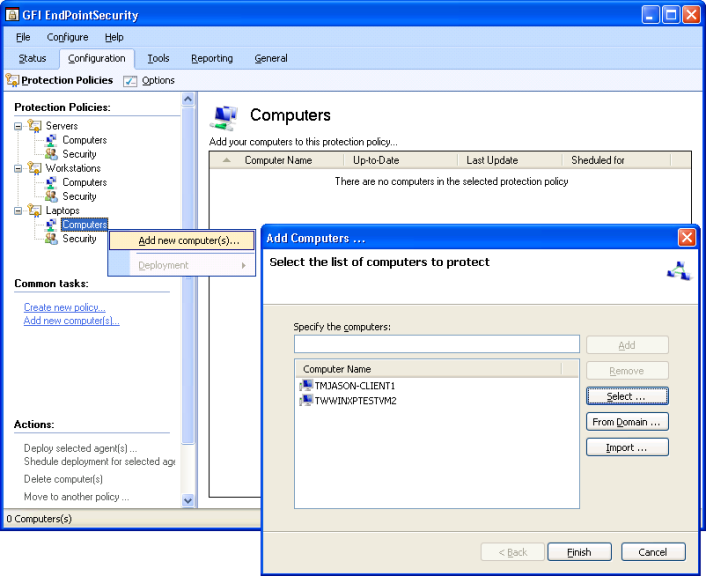Click the large Computers header icon
Screen dimensions: 706x576
pos(224,118)
